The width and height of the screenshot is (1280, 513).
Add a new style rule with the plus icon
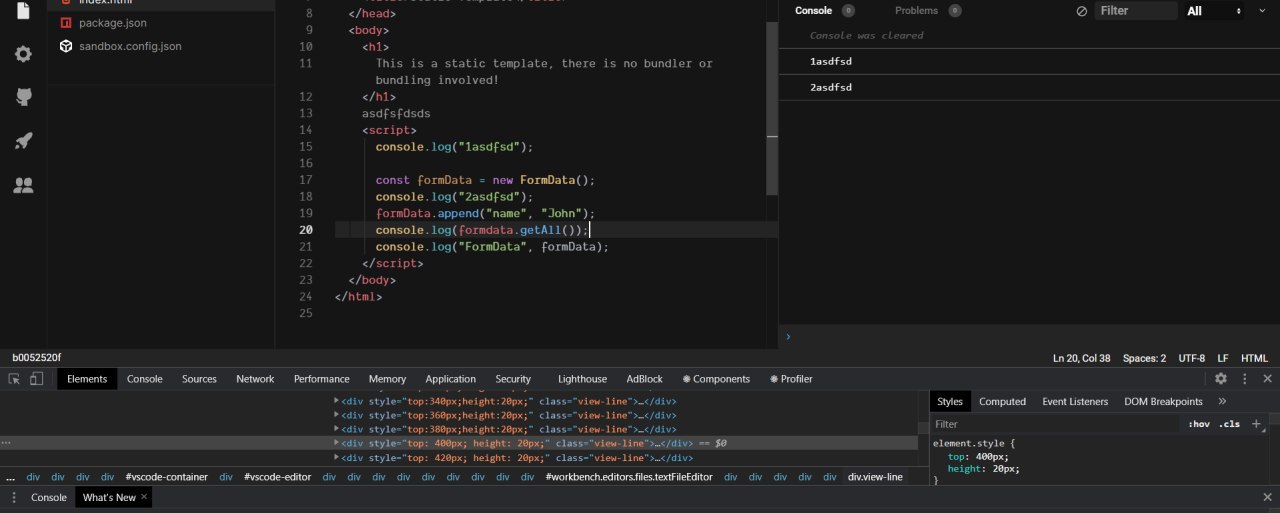click(1257, 424)
